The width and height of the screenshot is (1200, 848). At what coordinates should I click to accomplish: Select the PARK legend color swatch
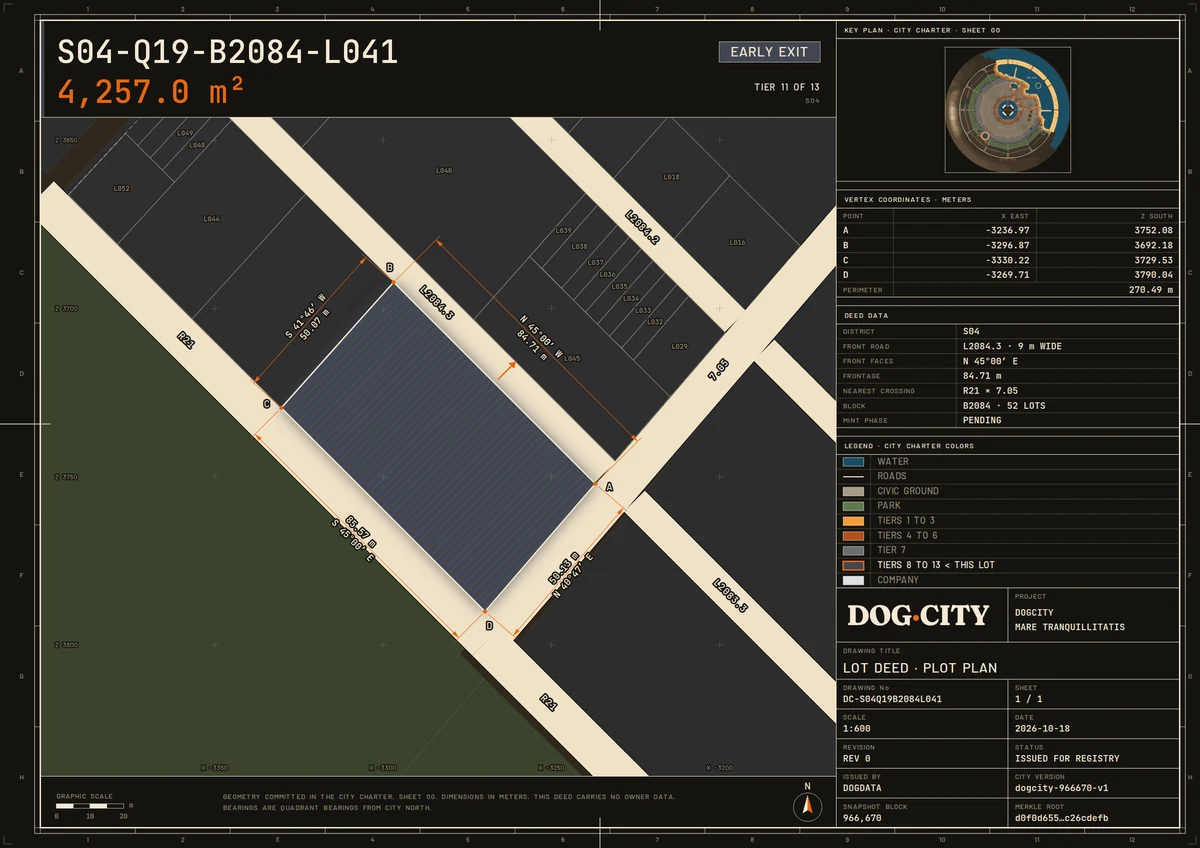click(x=853, y=506)
